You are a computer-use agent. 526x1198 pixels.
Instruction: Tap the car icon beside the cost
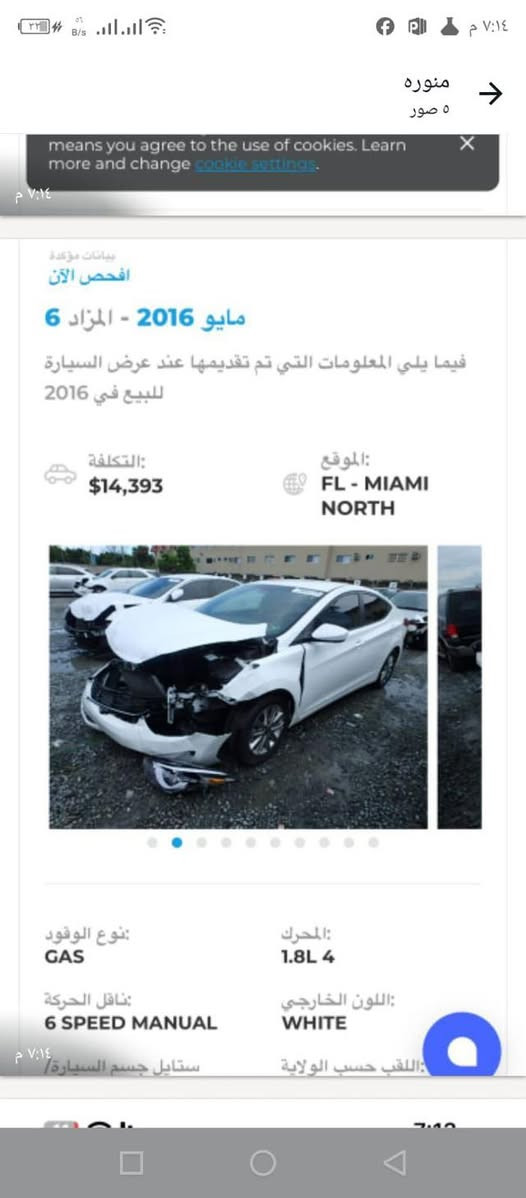pos(60,474)
